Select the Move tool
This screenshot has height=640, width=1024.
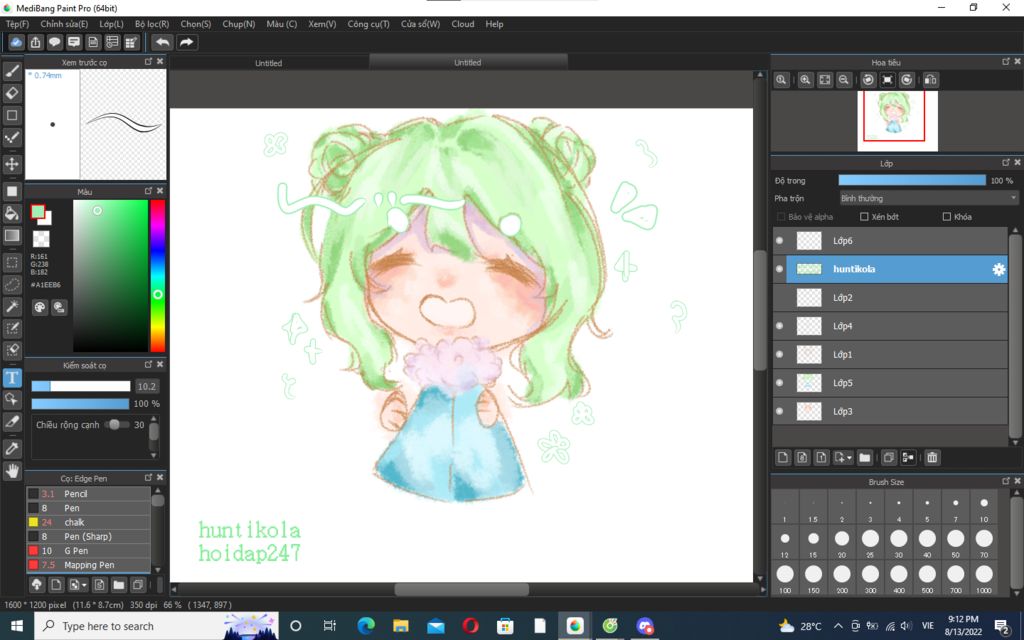click(12, 163)
